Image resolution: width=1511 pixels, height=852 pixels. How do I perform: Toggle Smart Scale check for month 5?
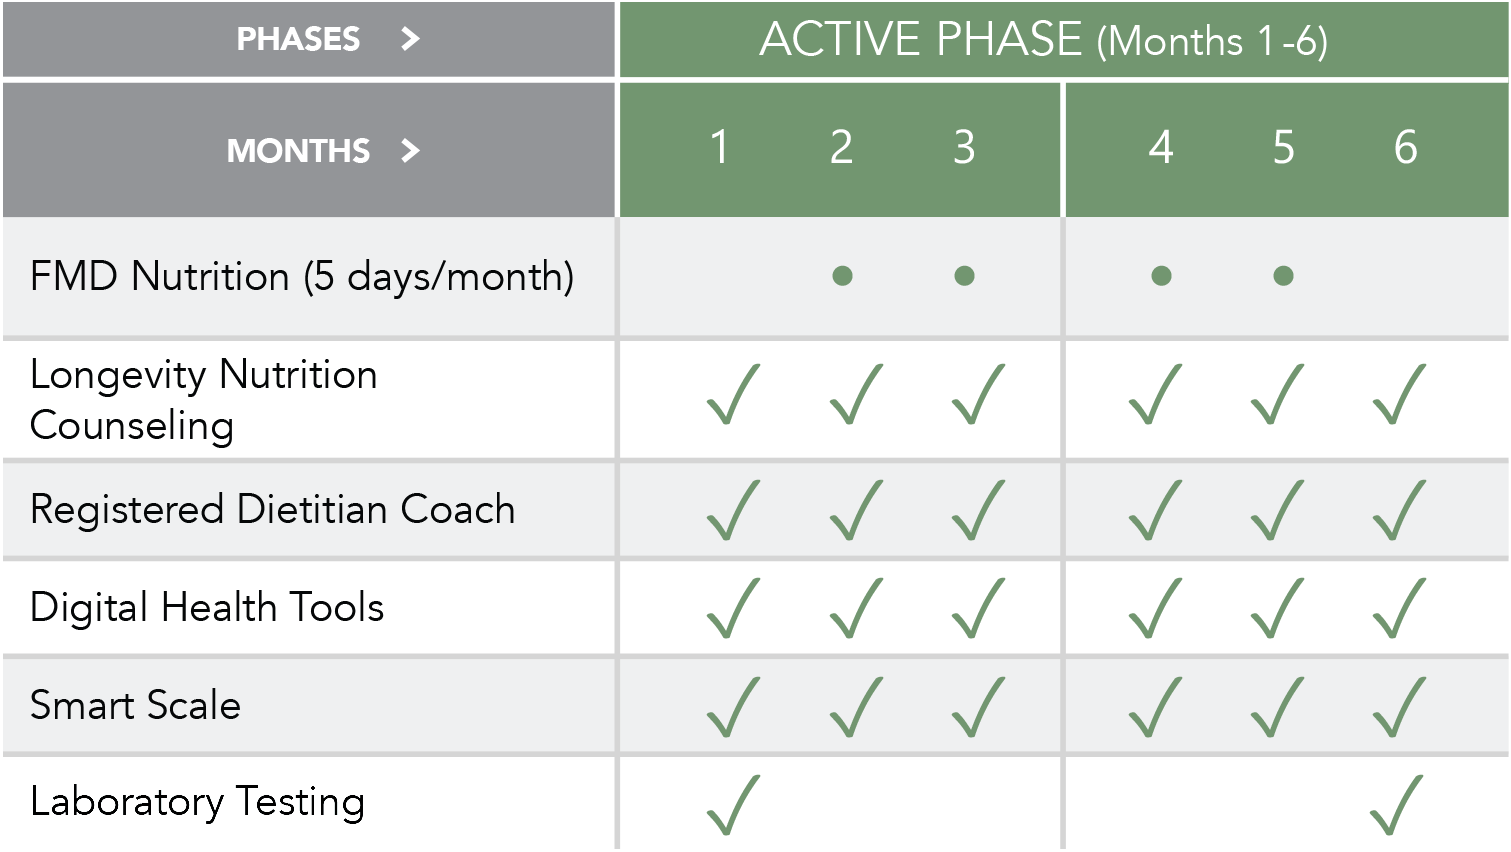coord(1277,707)
